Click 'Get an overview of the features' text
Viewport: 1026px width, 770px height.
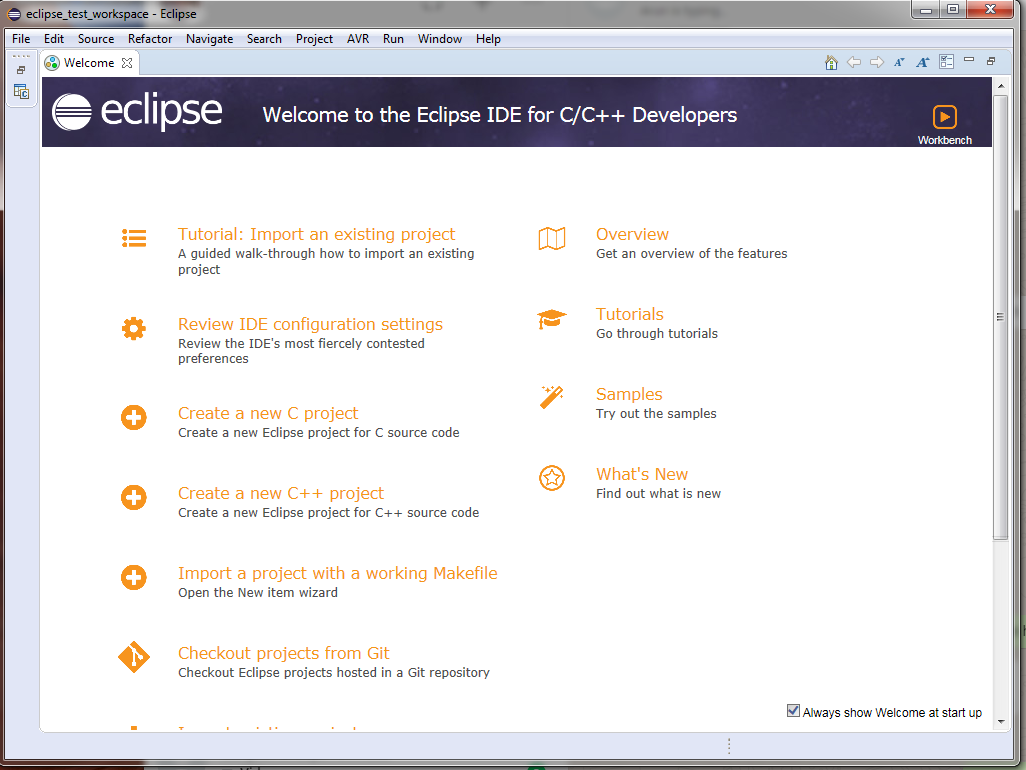point(692,254)
